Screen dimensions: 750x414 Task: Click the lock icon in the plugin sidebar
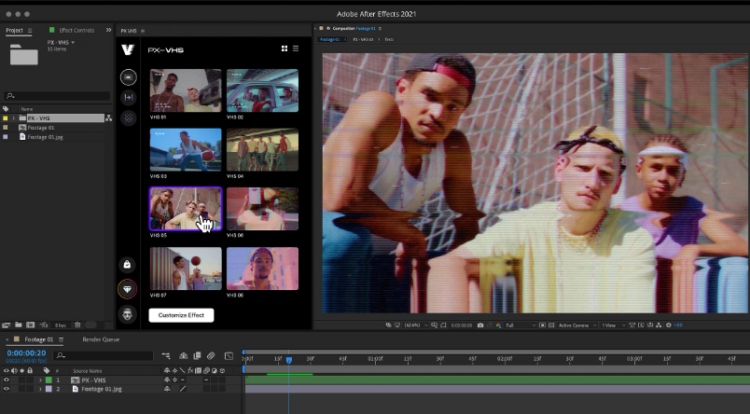pyautogui.click(x=128, y=265)
